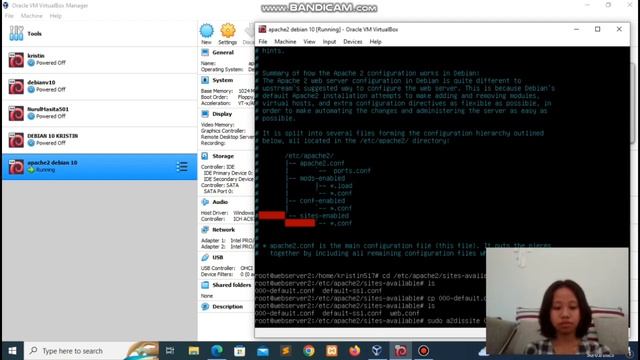Image resolution: width=640 pixels, height=360 pixels.
Task: Open the Network details section
Action: point(223,230)
